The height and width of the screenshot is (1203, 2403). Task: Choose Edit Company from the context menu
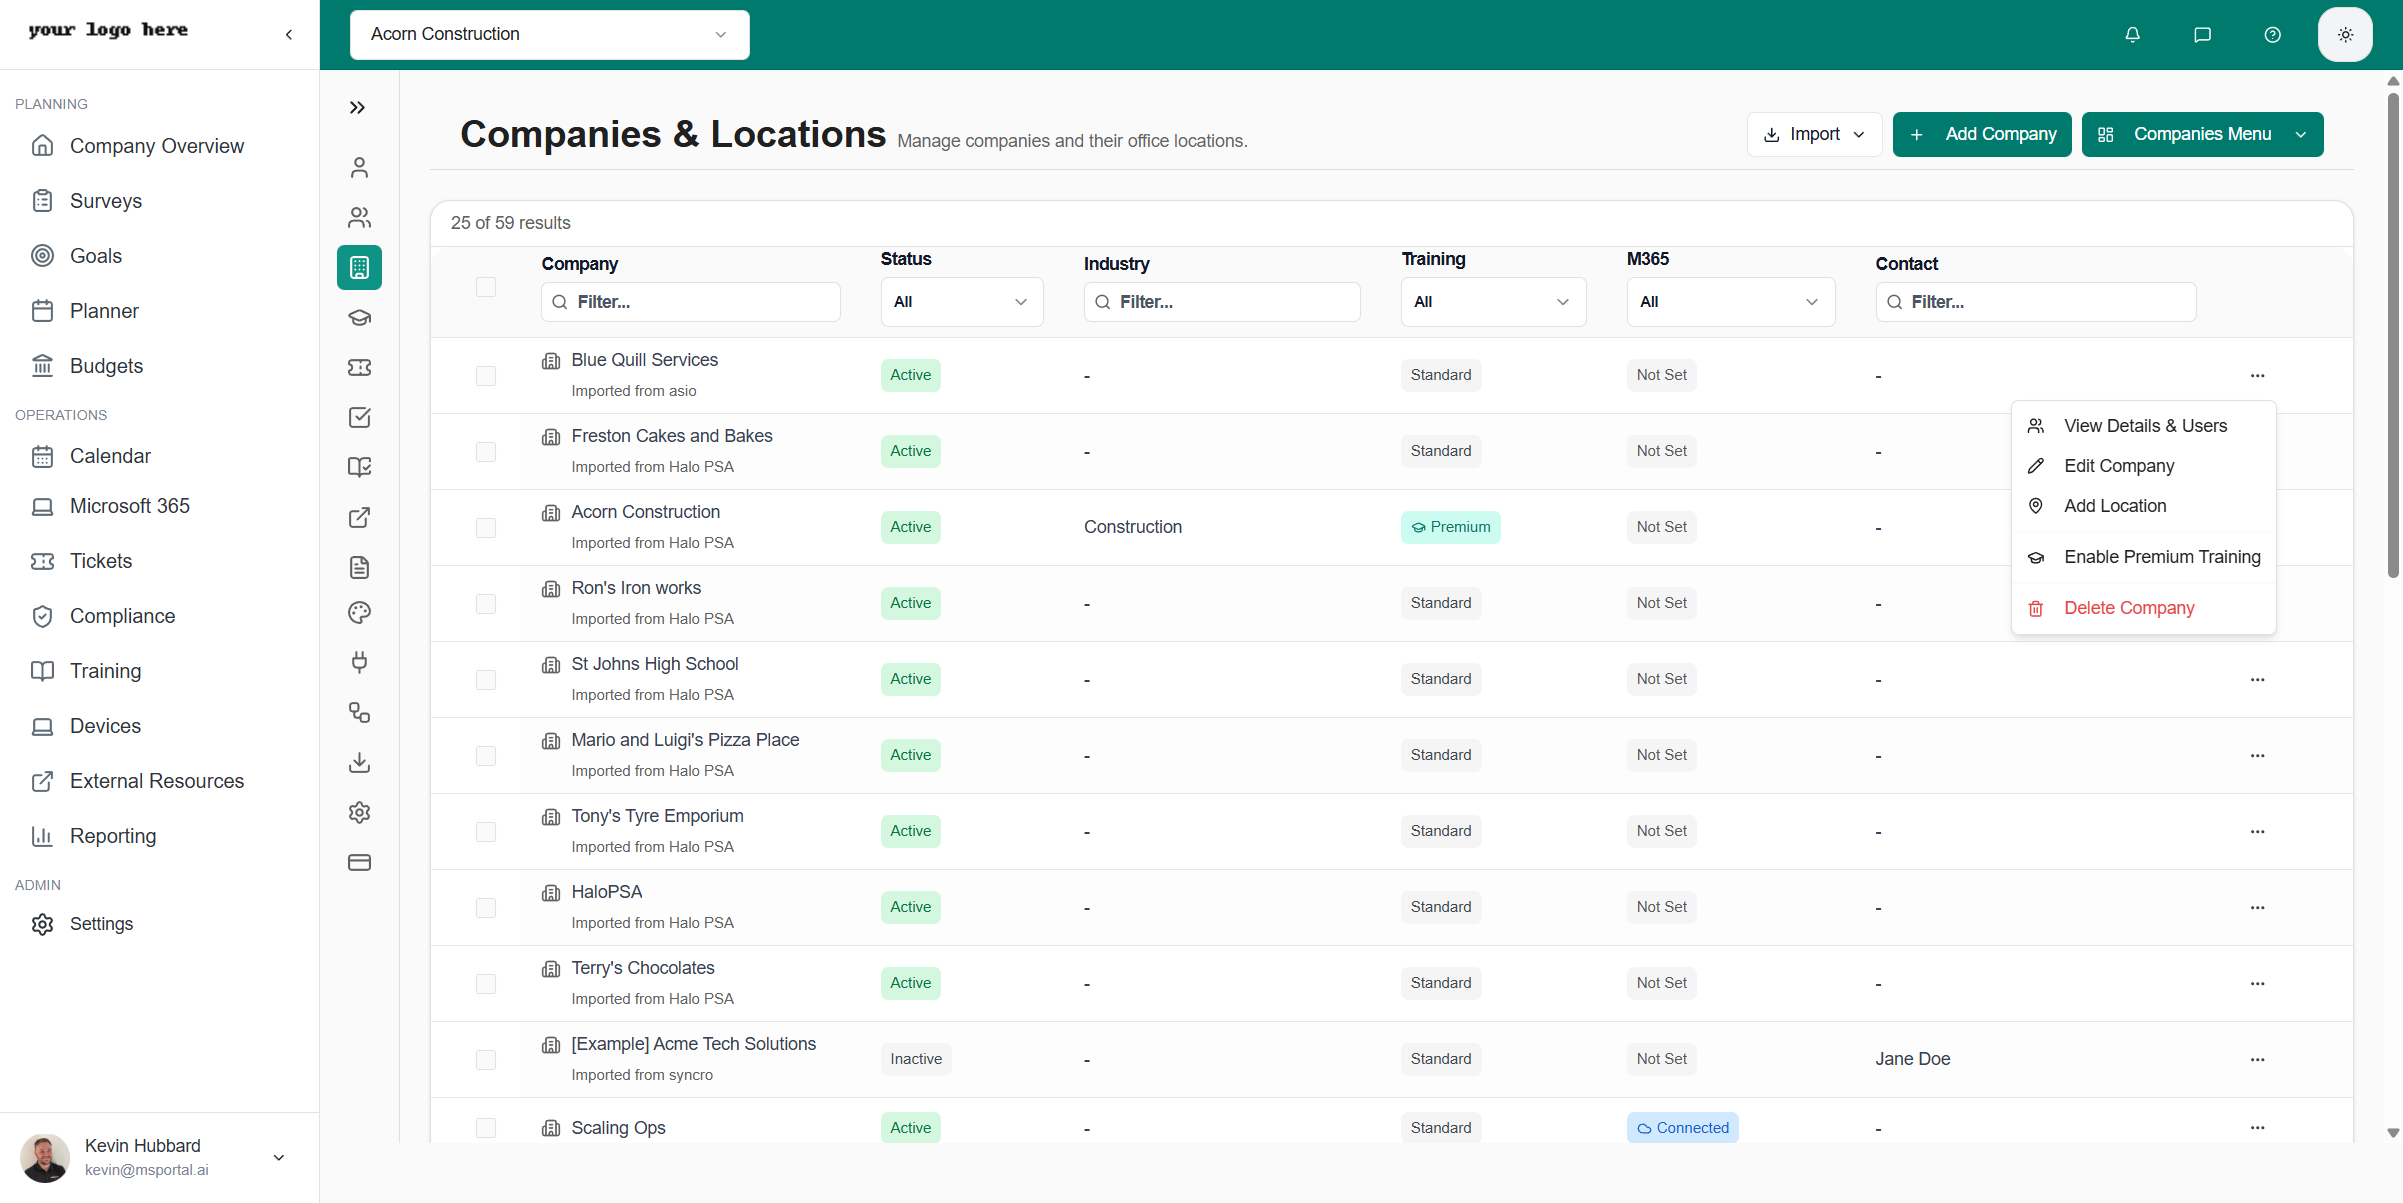coord(2119,465)
